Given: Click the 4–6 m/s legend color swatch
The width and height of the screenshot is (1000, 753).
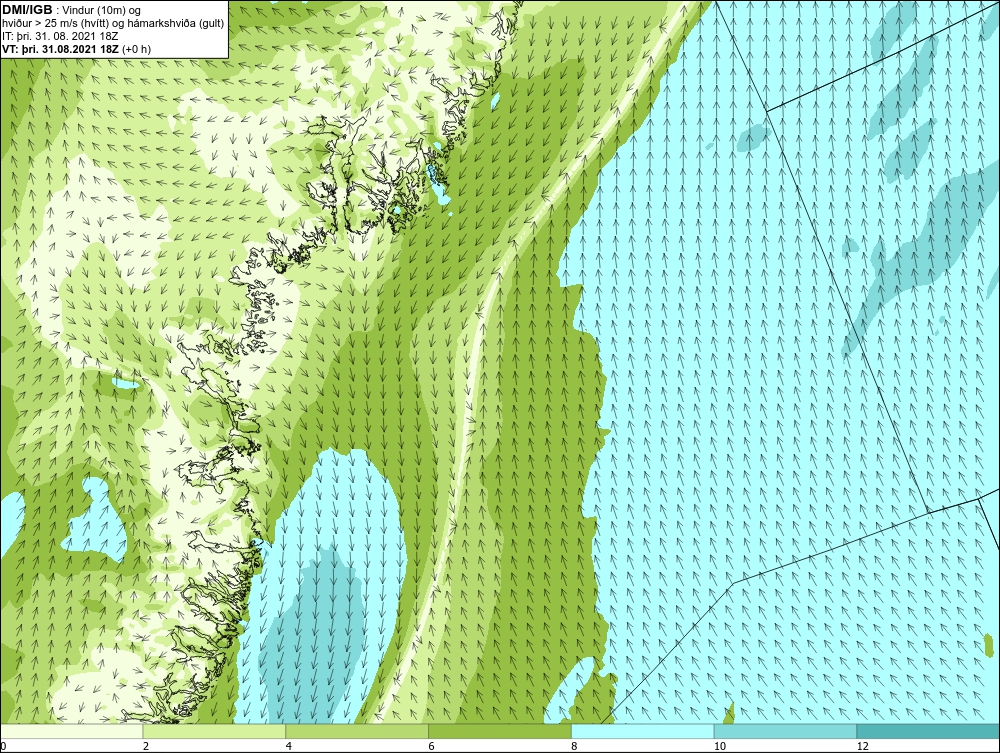Looking at the screenshot, I should click(357, 731).
